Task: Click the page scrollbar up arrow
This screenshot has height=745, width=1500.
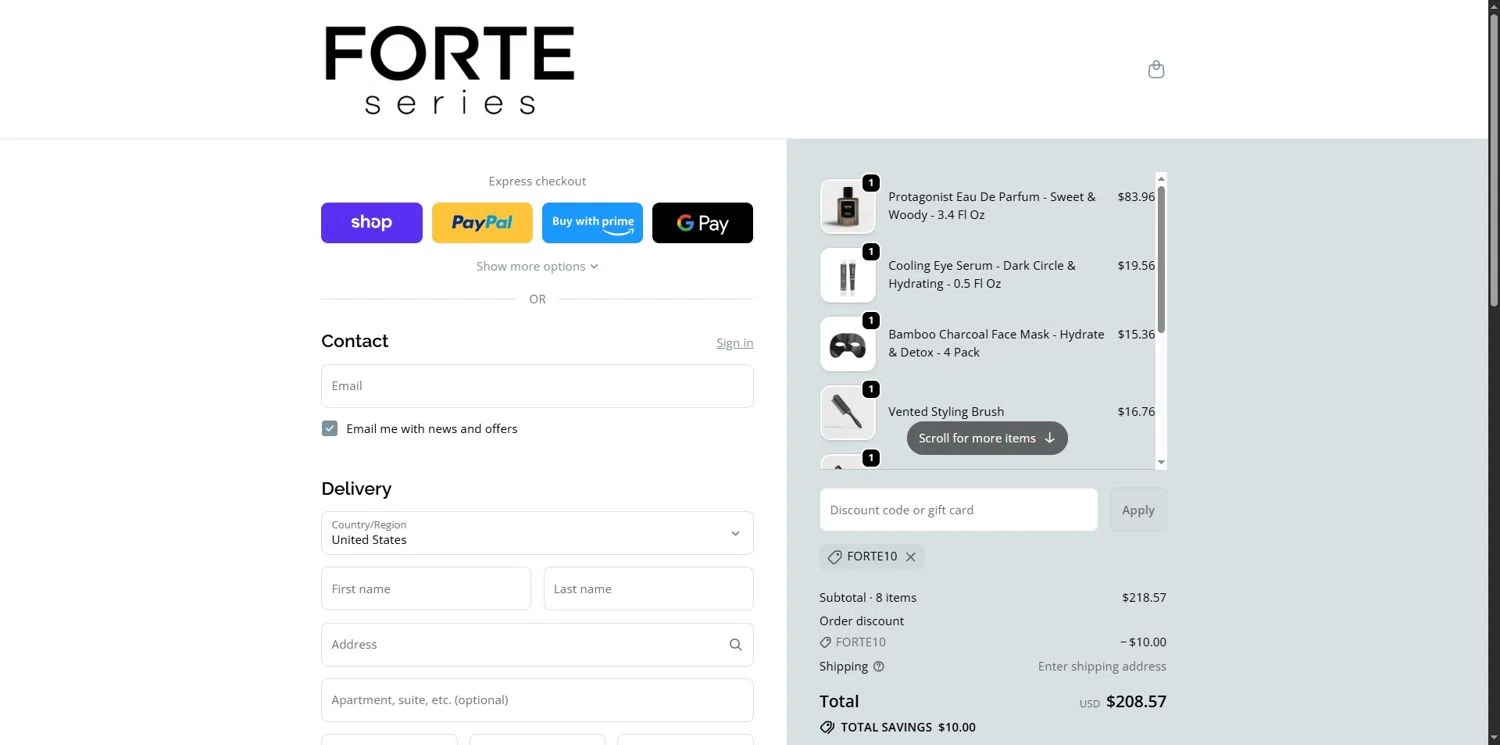Action: [x=1494, y=6]
